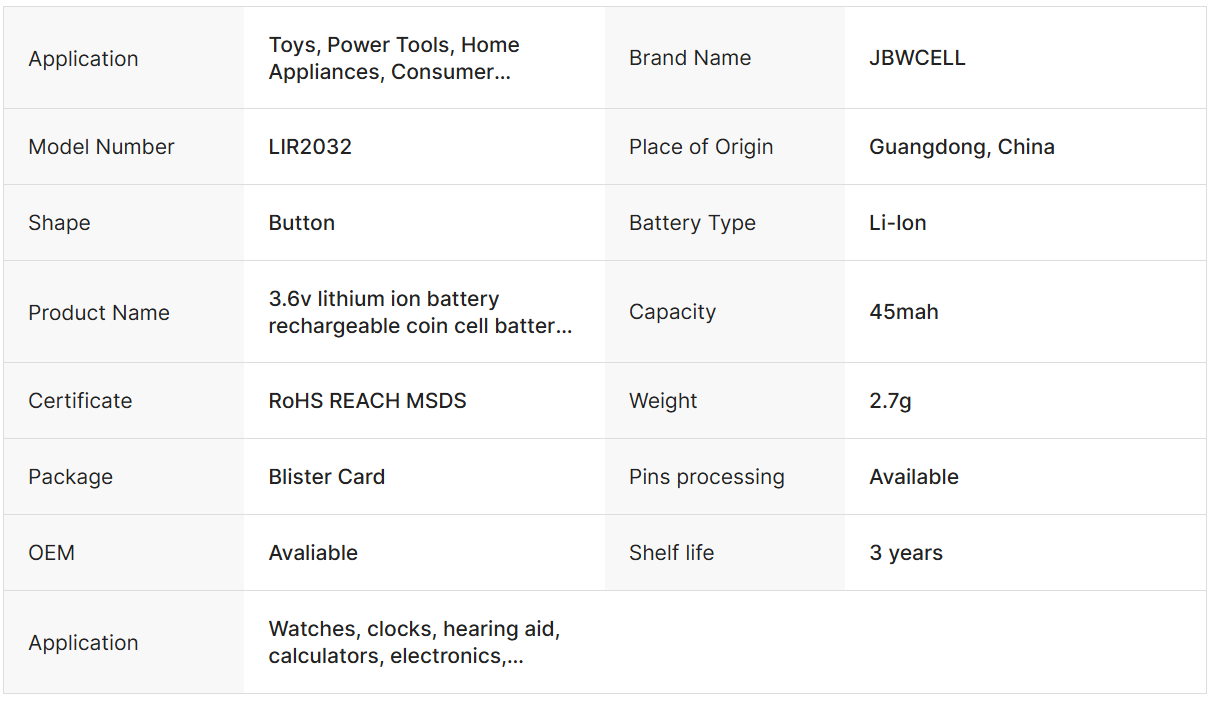Click the "Certificate" label cell
Viewport: 1215px width, 702px height.
80,401
